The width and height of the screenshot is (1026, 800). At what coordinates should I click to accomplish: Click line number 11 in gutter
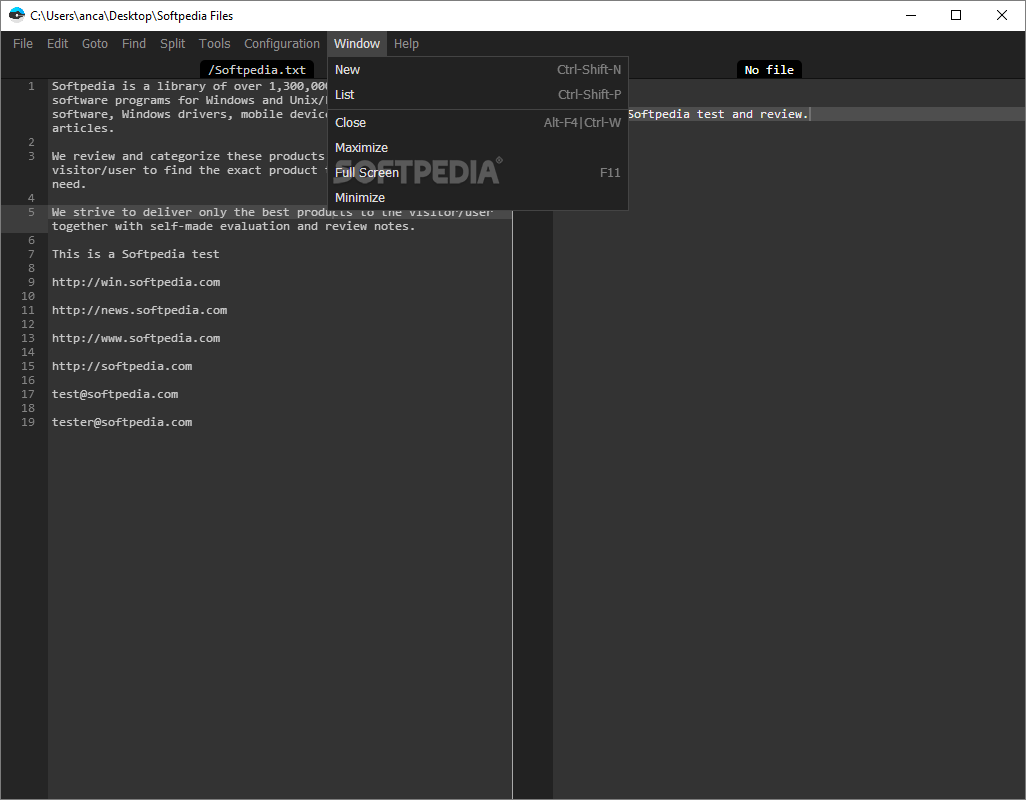tap(27, 310)
